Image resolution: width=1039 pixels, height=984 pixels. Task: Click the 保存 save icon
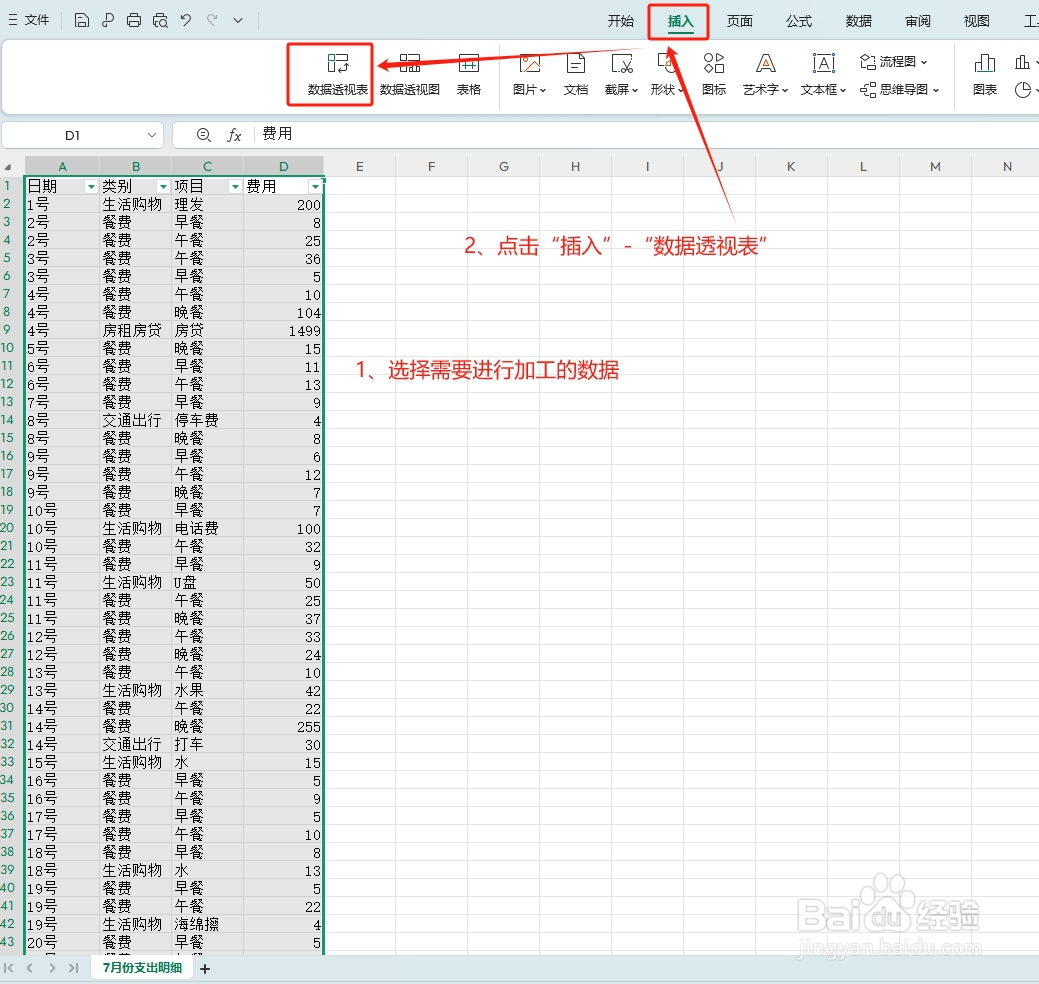pos(81,19)
